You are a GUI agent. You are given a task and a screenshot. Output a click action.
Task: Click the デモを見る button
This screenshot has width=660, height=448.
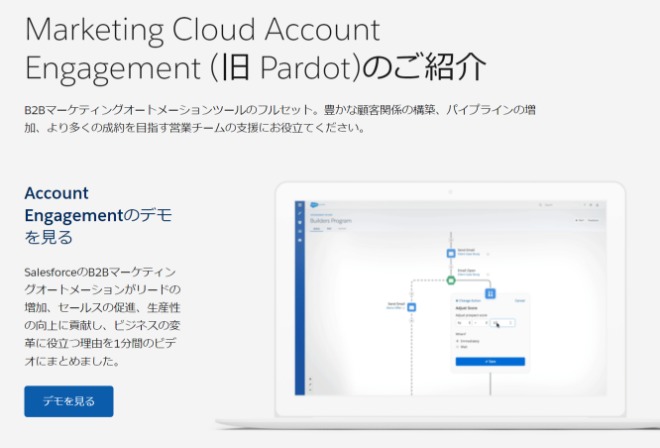69,401
